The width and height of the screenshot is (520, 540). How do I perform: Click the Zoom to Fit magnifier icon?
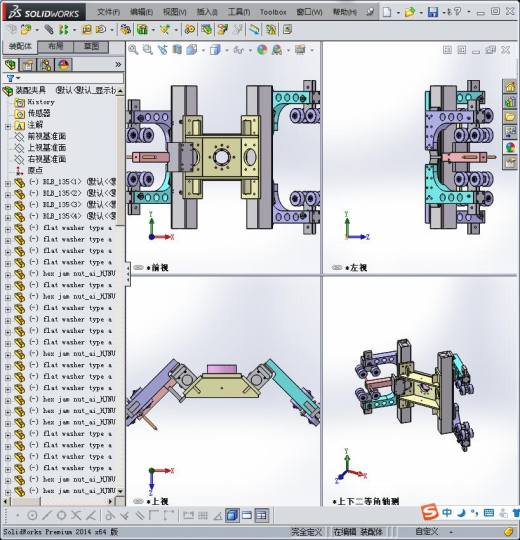(133, 50)
